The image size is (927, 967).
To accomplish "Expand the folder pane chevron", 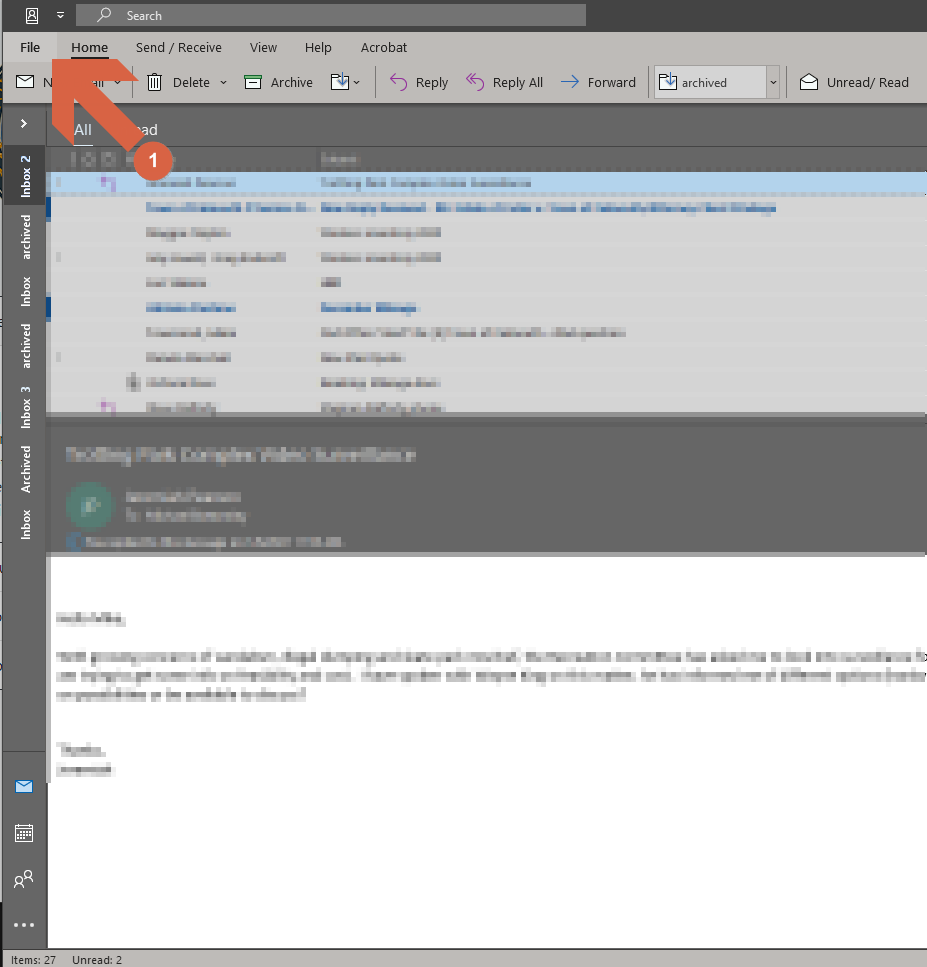I will [23, 124].
